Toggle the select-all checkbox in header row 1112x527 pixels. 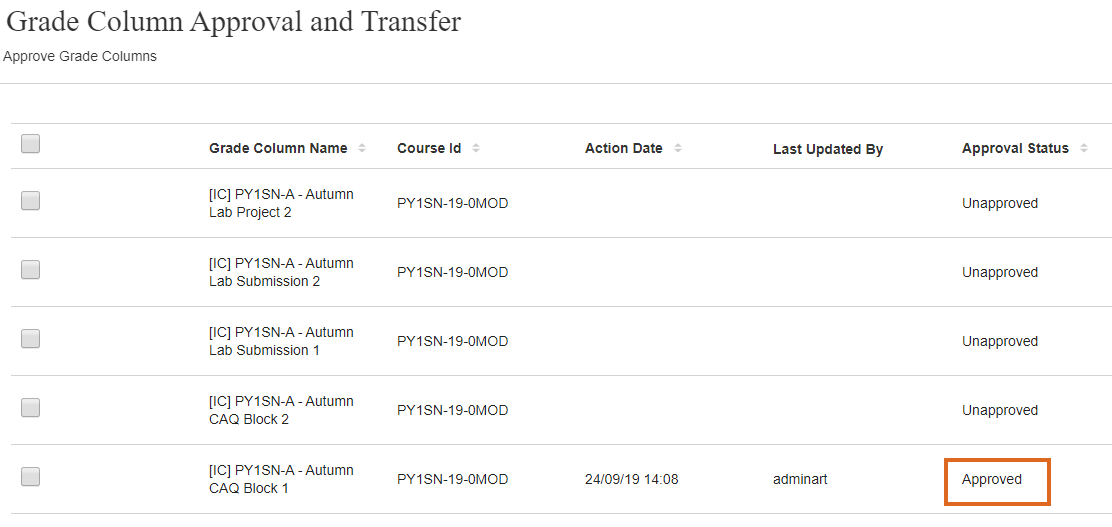[x=31, y=144]
